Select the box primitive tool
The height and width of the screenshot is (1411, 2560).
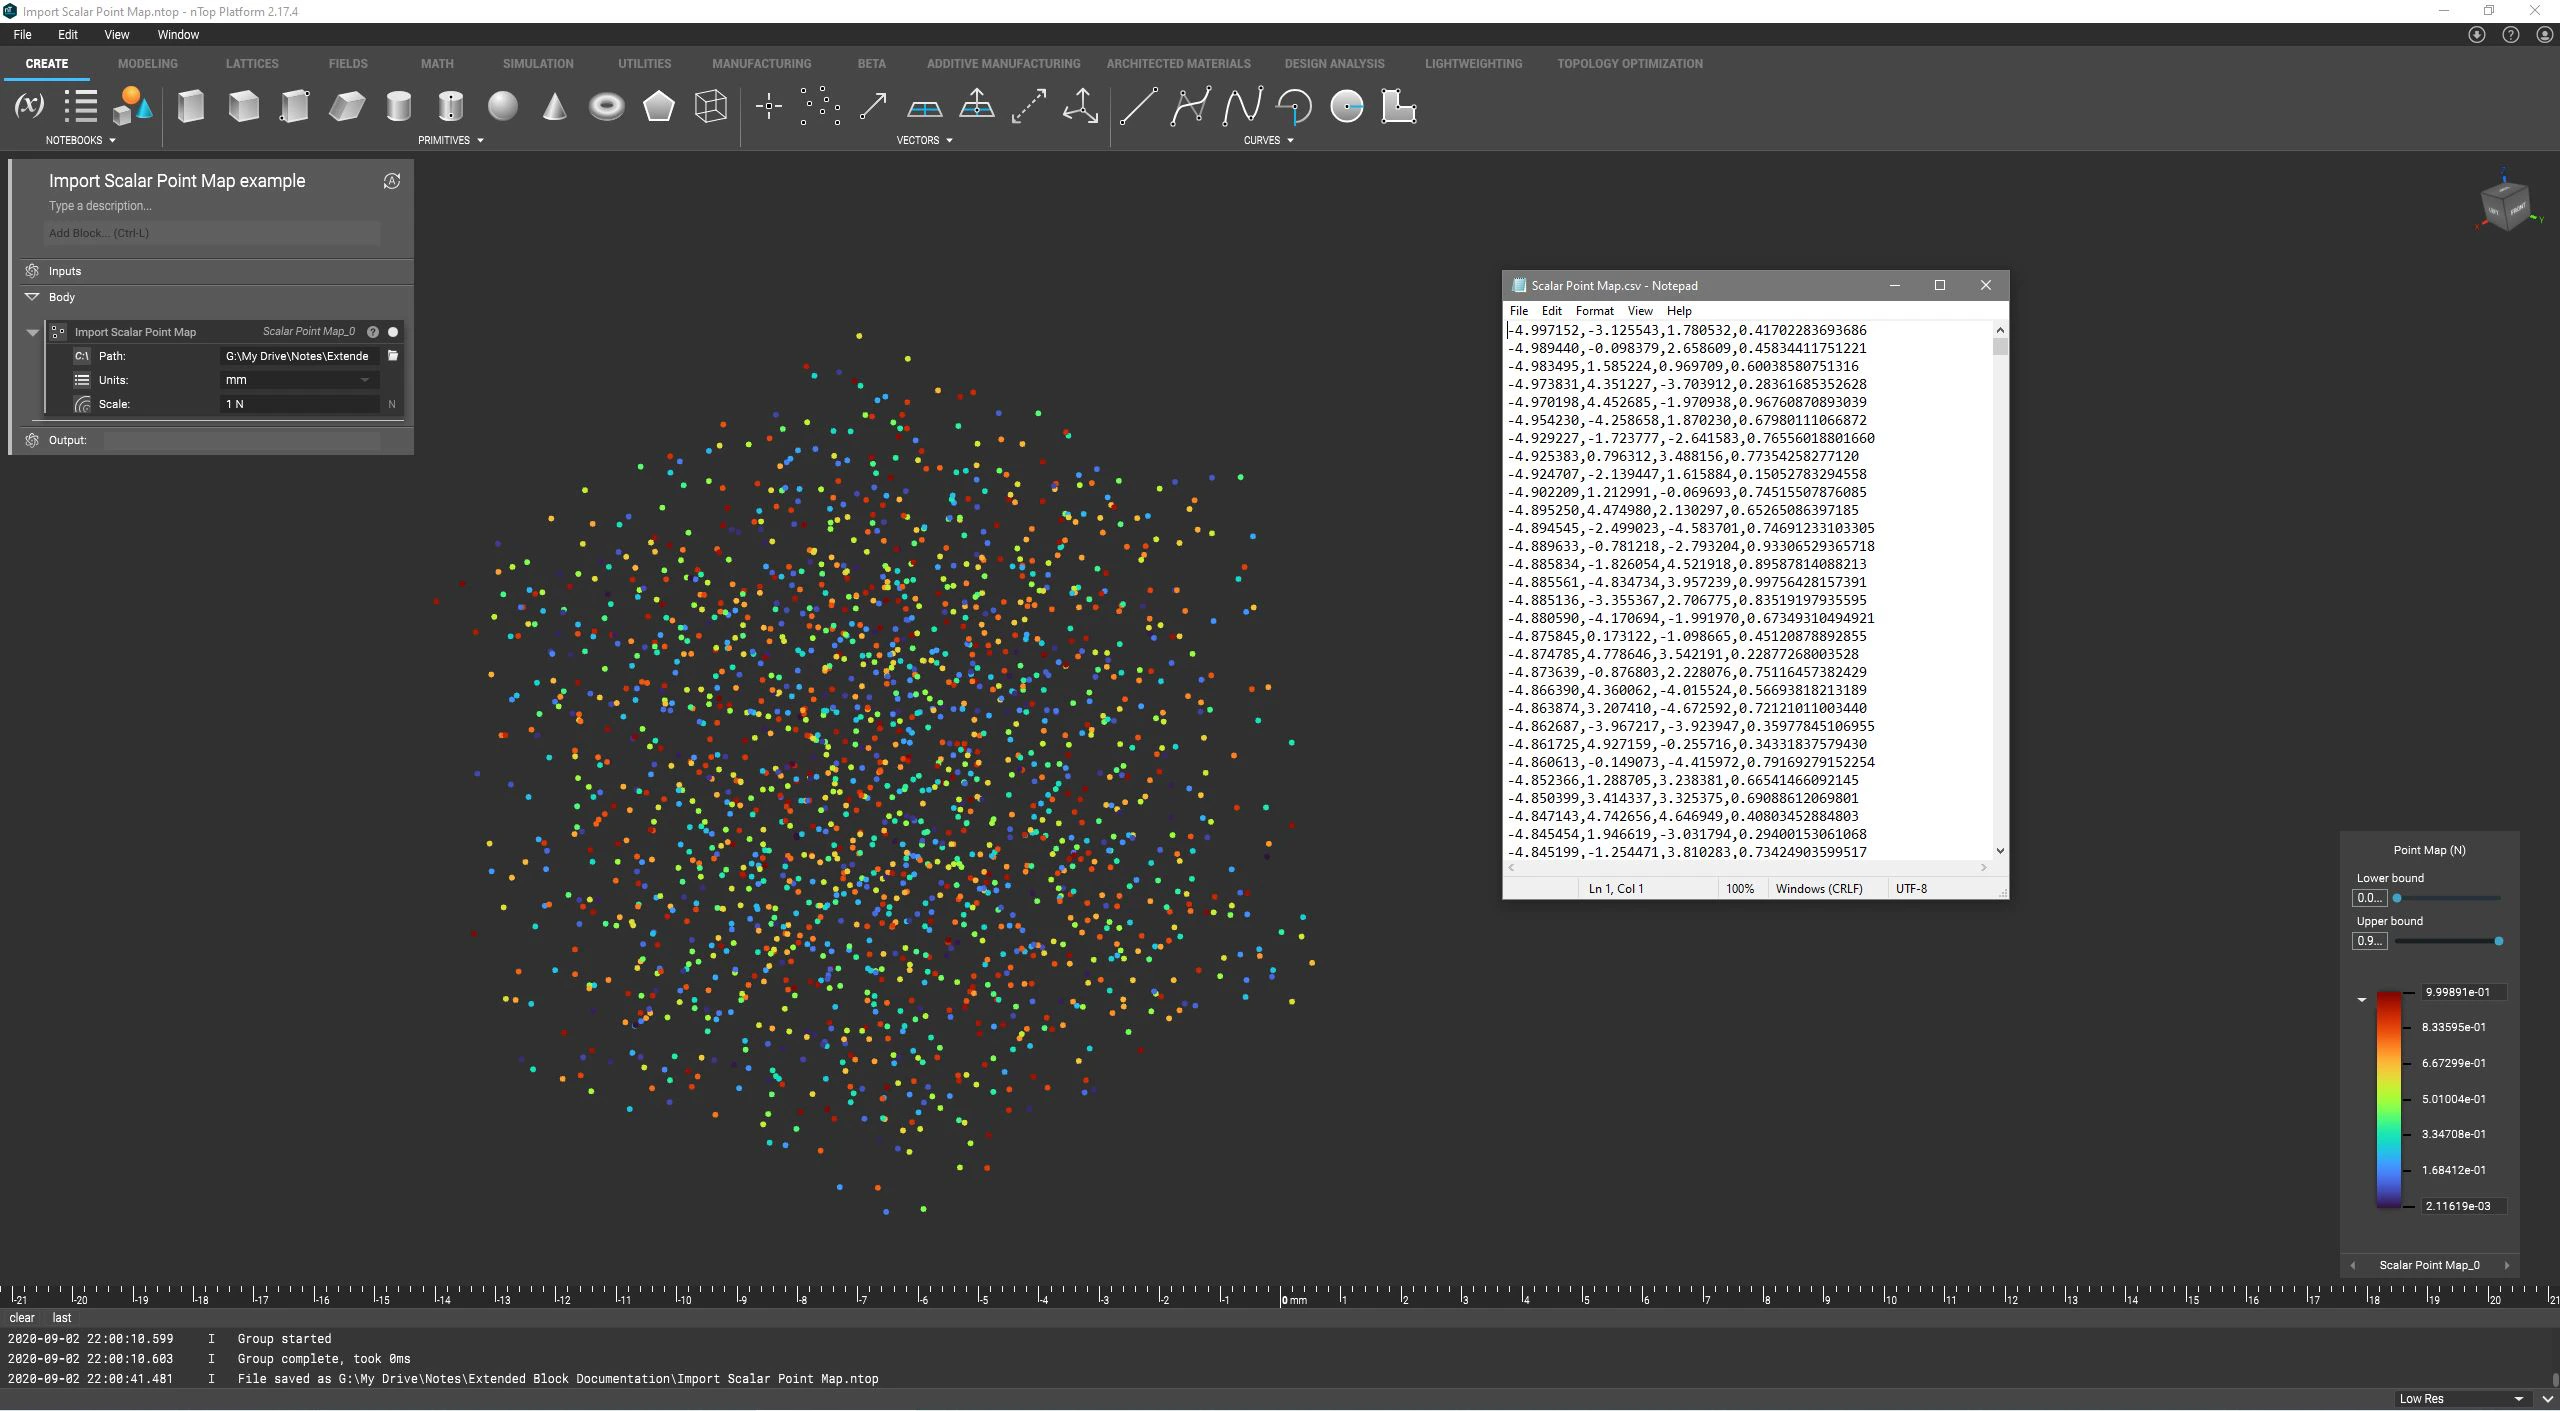click(191, 106)
